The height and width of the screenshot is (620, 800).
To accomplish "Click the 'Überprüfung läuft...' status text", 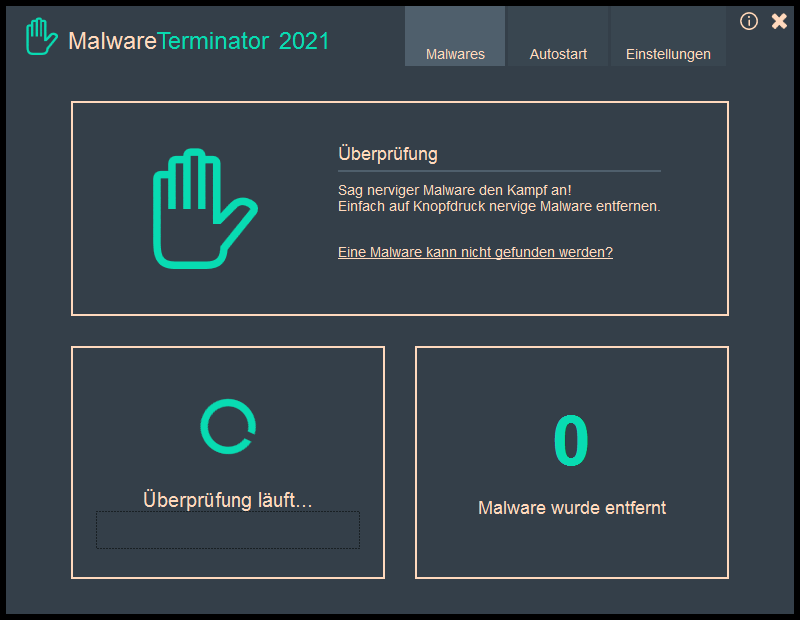I will click(x=228, y=499).
